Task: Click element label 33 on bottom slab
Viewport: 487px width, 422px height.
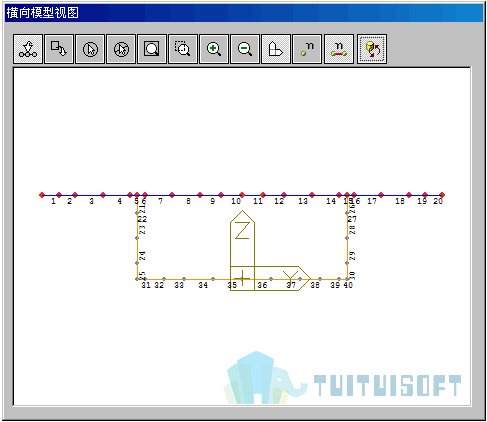Action: (x=179, y=285)
